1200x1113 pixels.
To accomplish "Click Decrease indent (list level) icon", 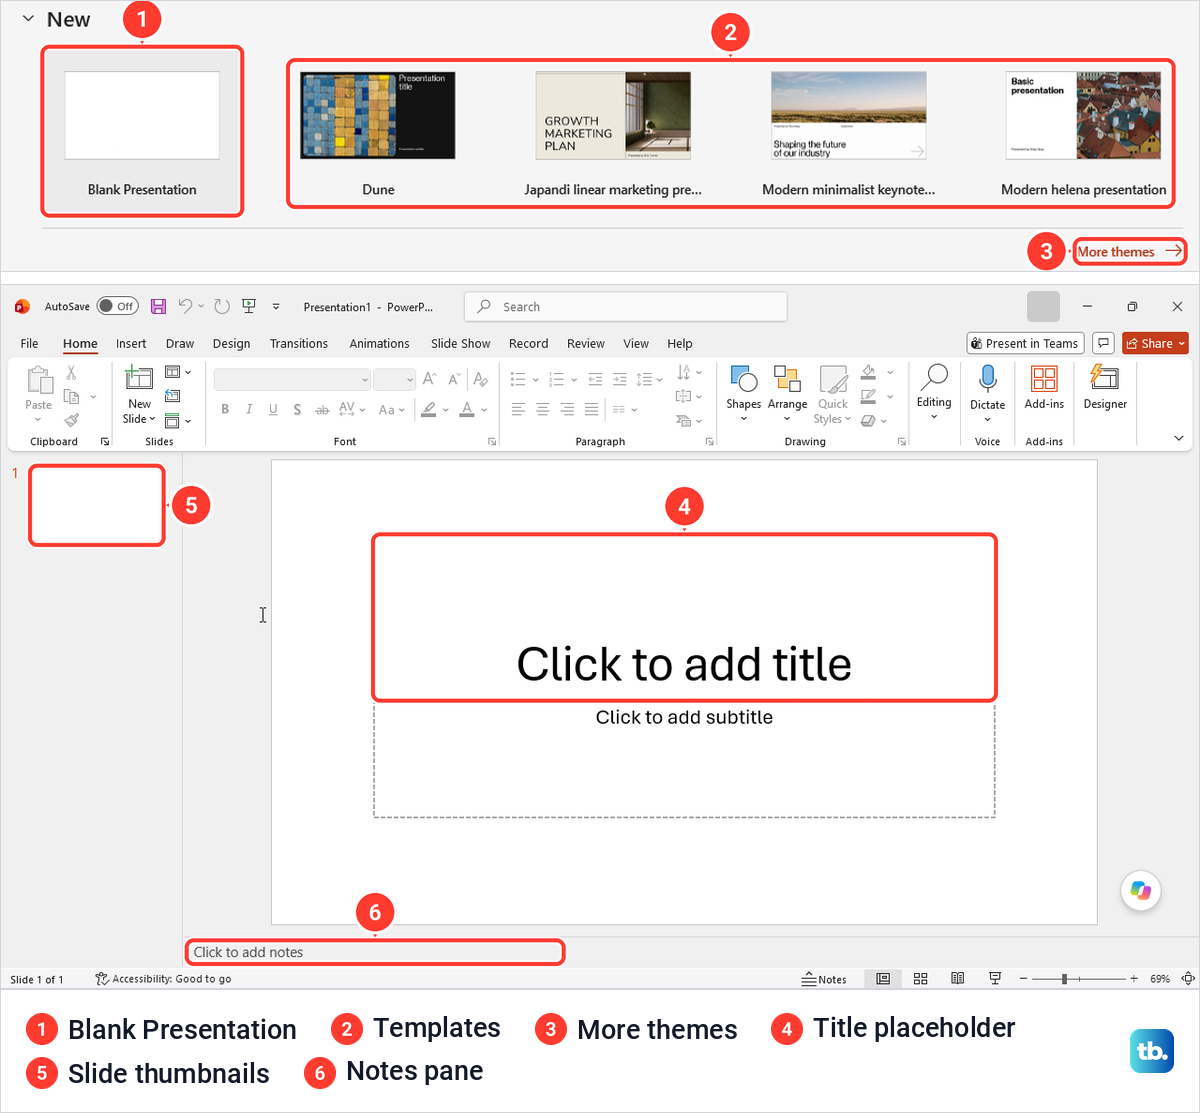I will tap(595, 379).
